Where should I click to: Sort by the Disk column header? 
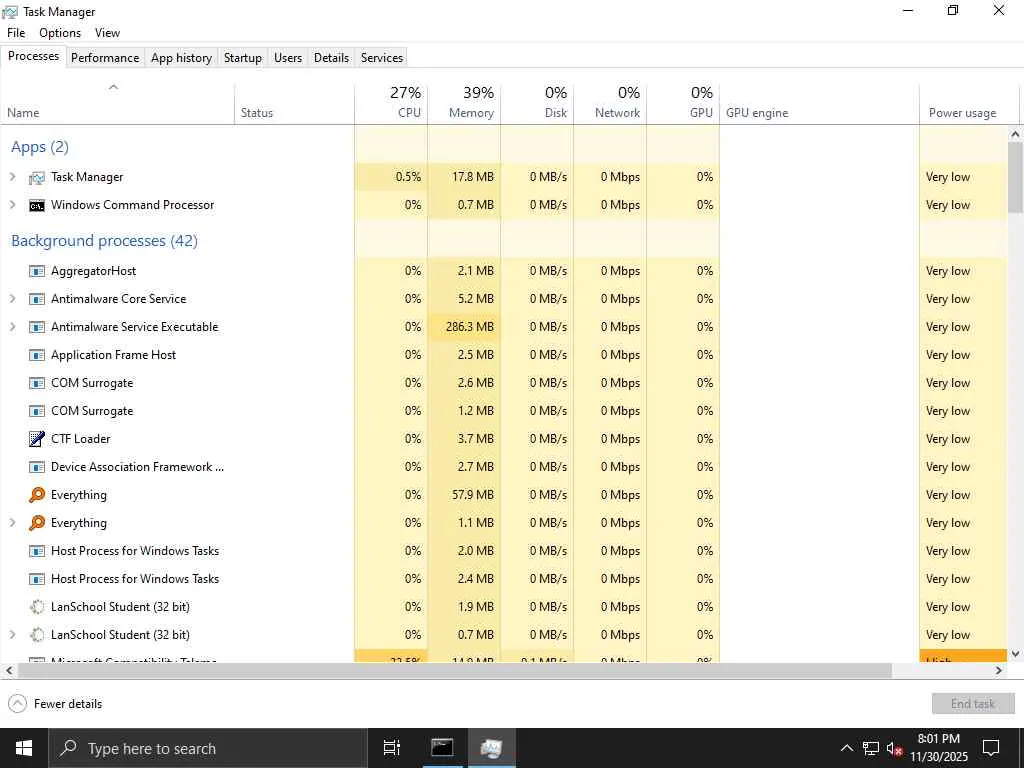537,104
